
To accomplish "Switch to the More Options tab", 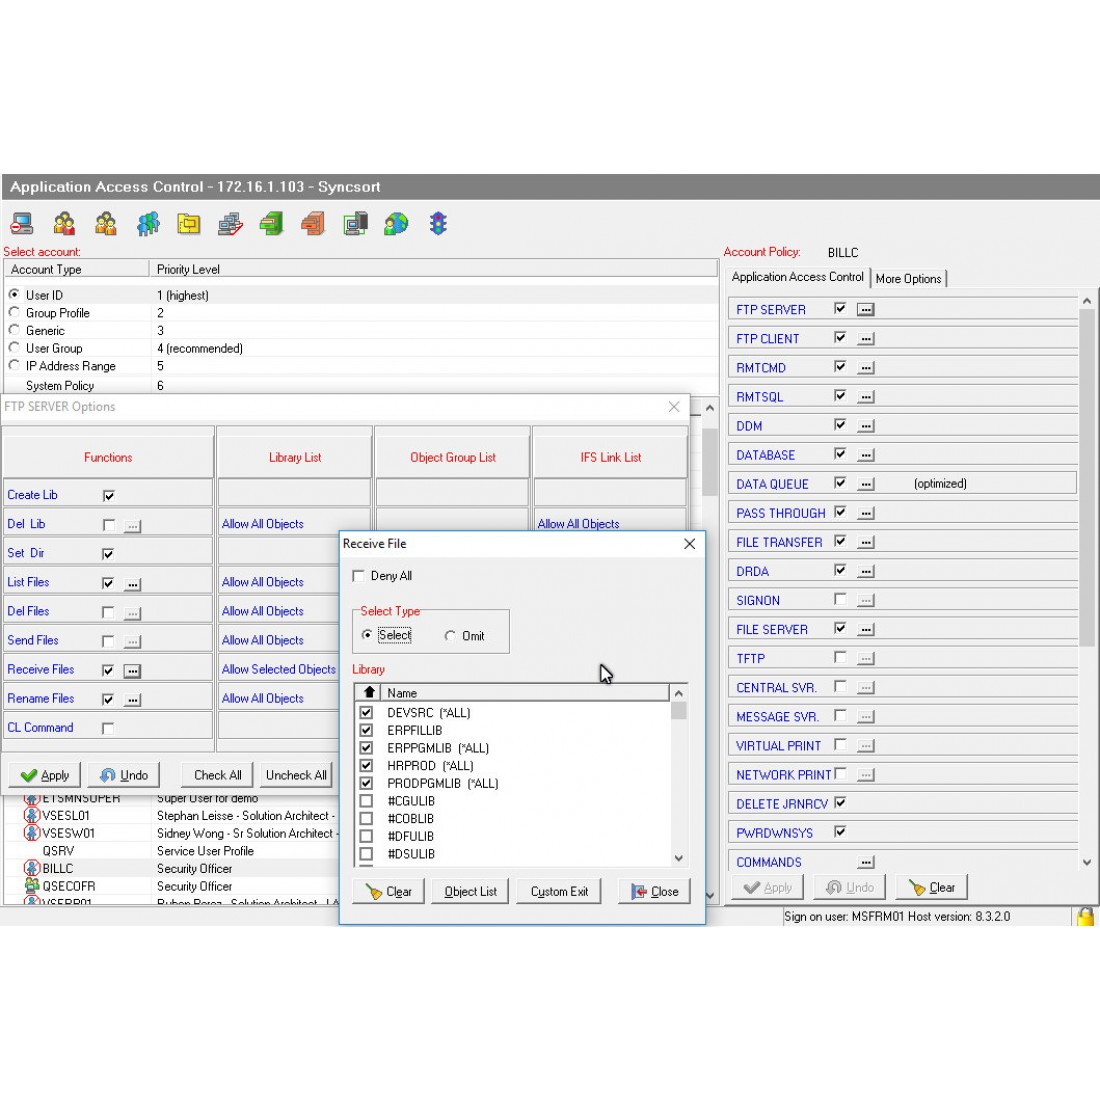I will point(908,279).
